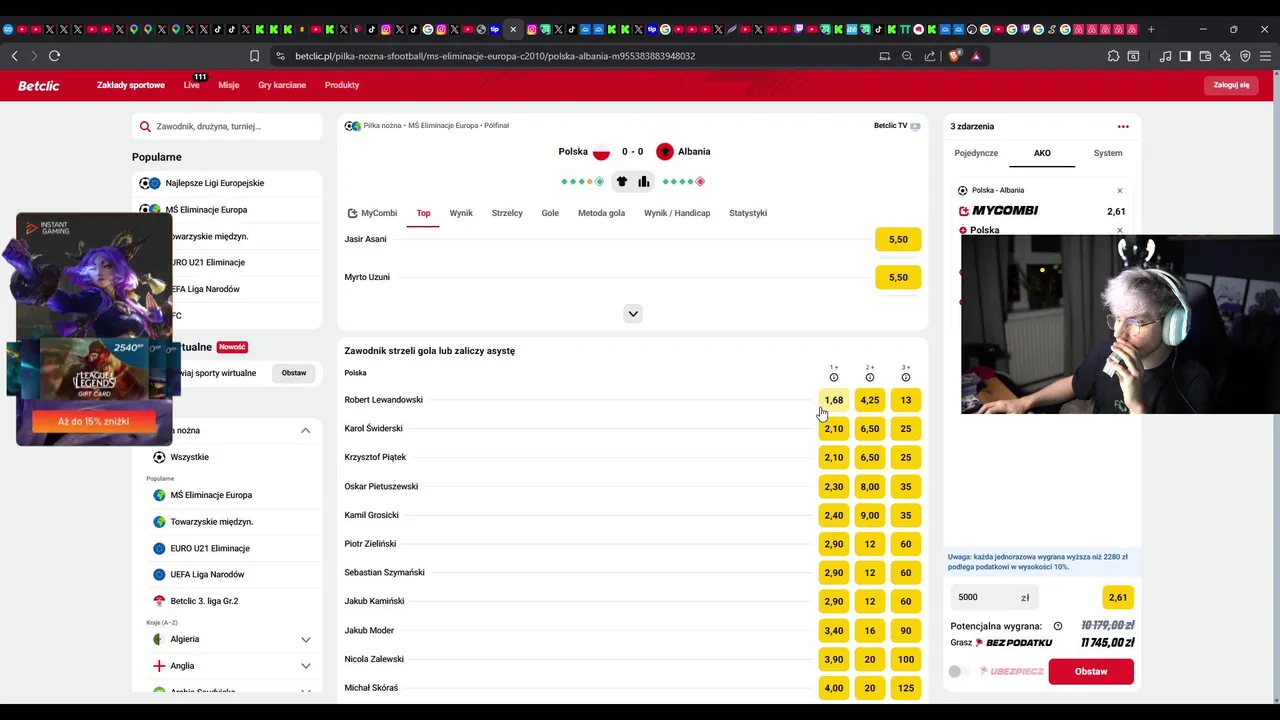Image resolution: width=1280 pixels, height=720 pixels.
Task: Open Betclic 3. liga Gr.2
Action: pyautogui.click(x=228, y=601)
